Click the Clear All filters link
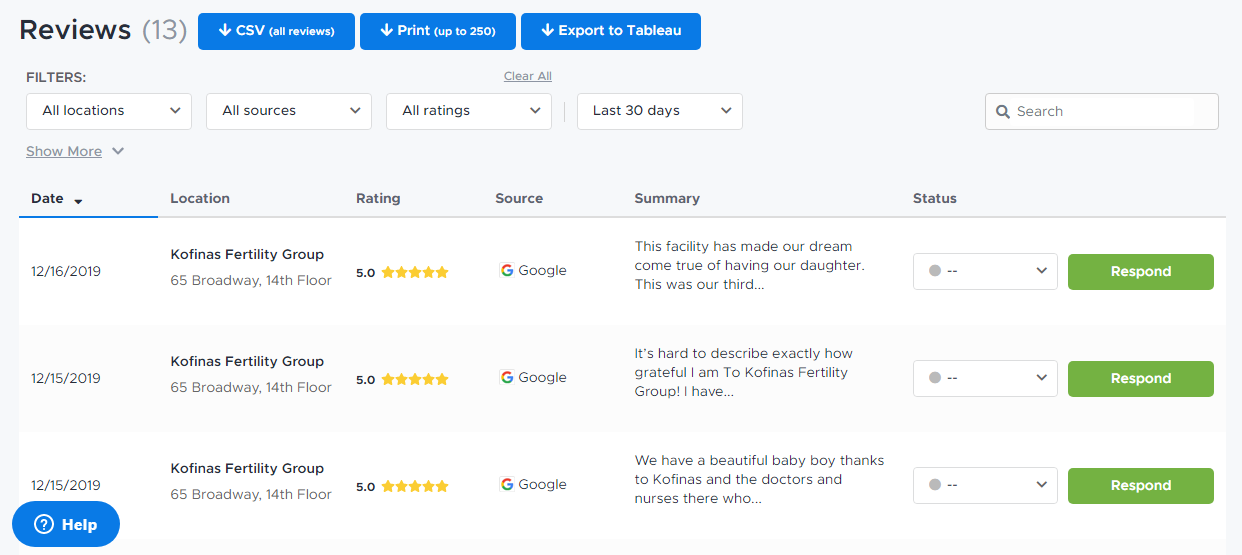 point(527,76)
